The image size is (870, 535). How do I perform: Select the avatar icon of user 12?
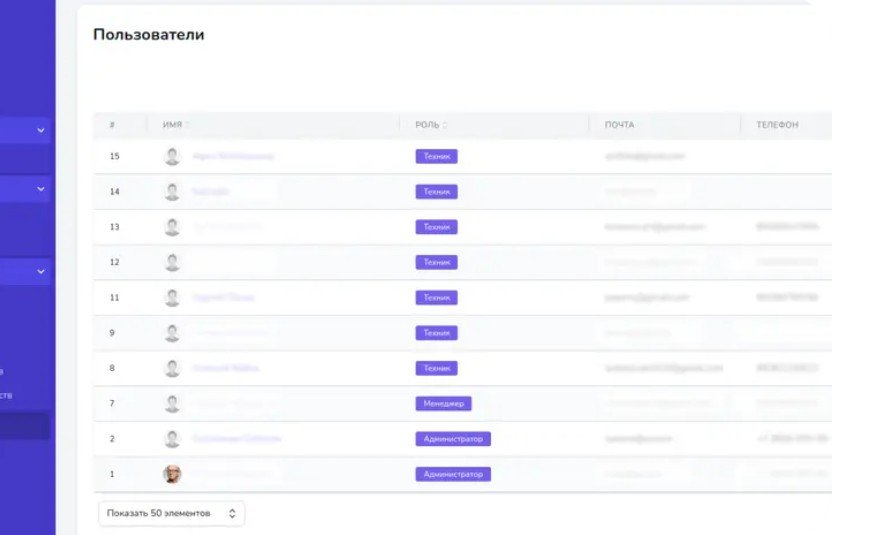pos(172,262)
